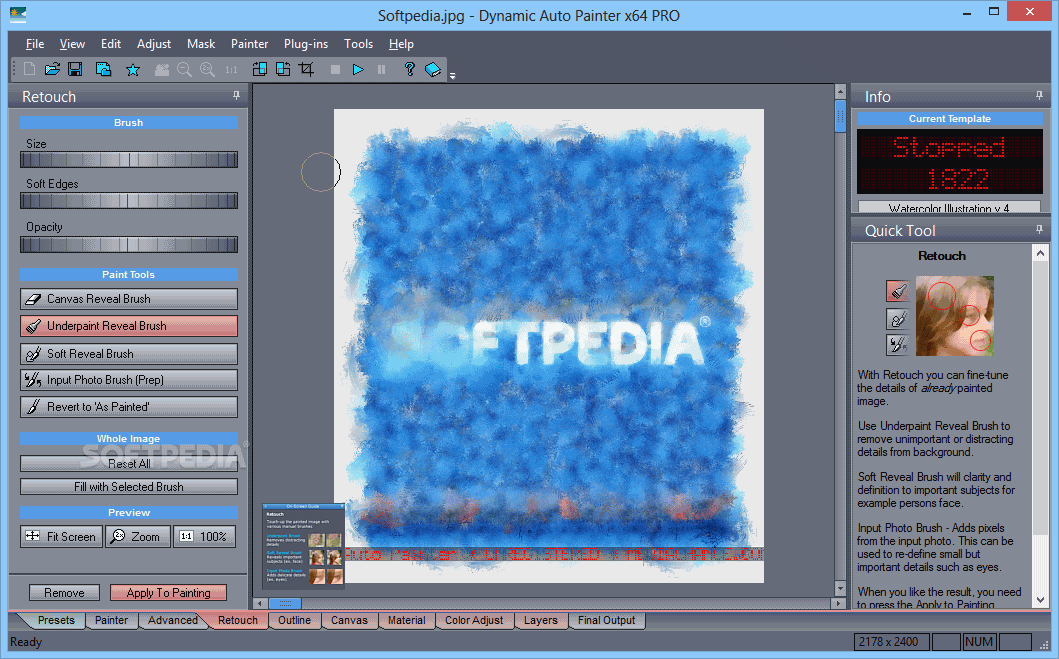Image resolution: width=1059 pixels, height=659 pixels.
Task: Click the Zoom preview button
Action: click(138, 536)
